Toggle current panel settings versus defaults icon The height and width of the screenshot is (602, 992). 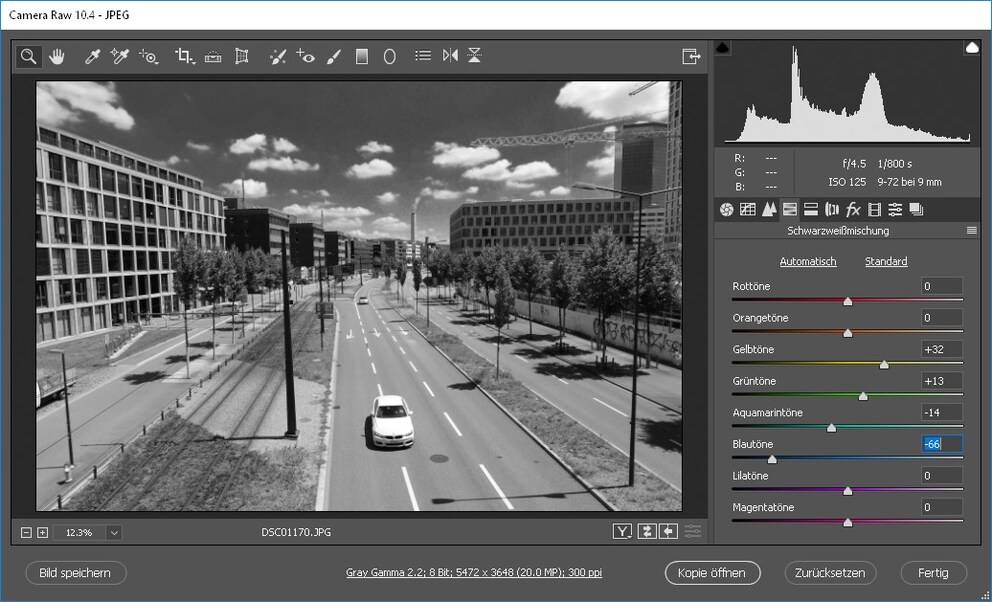693,532
